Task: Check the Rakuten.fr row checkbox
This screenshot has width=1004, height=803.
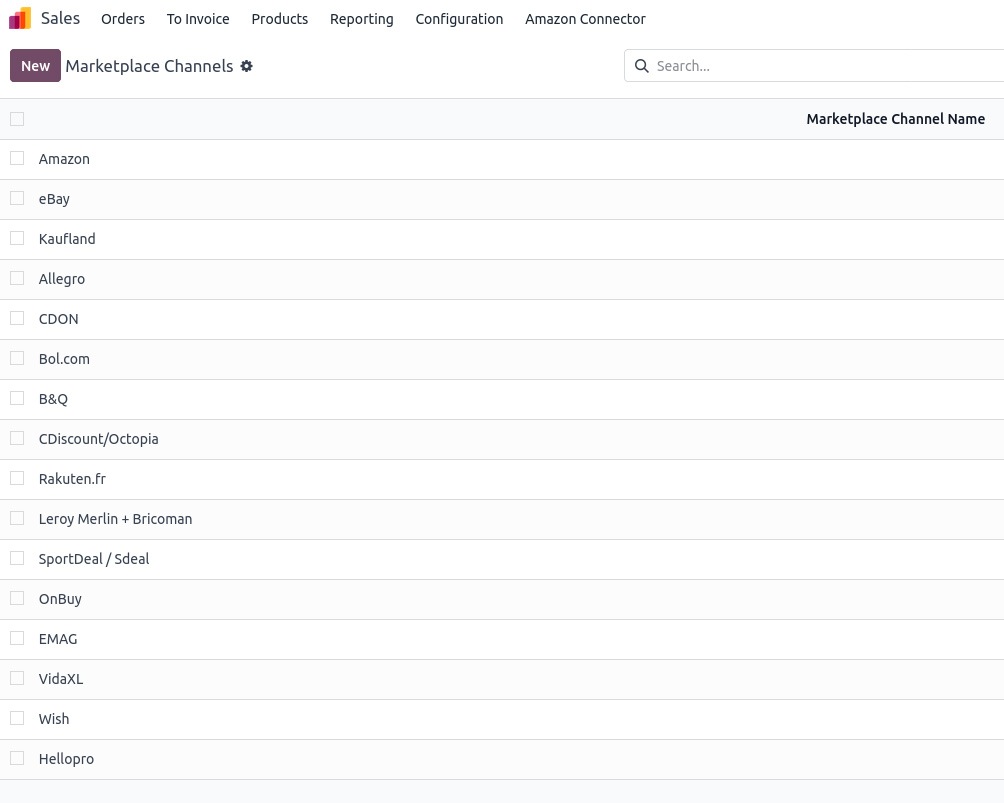Action: (17, 478)
